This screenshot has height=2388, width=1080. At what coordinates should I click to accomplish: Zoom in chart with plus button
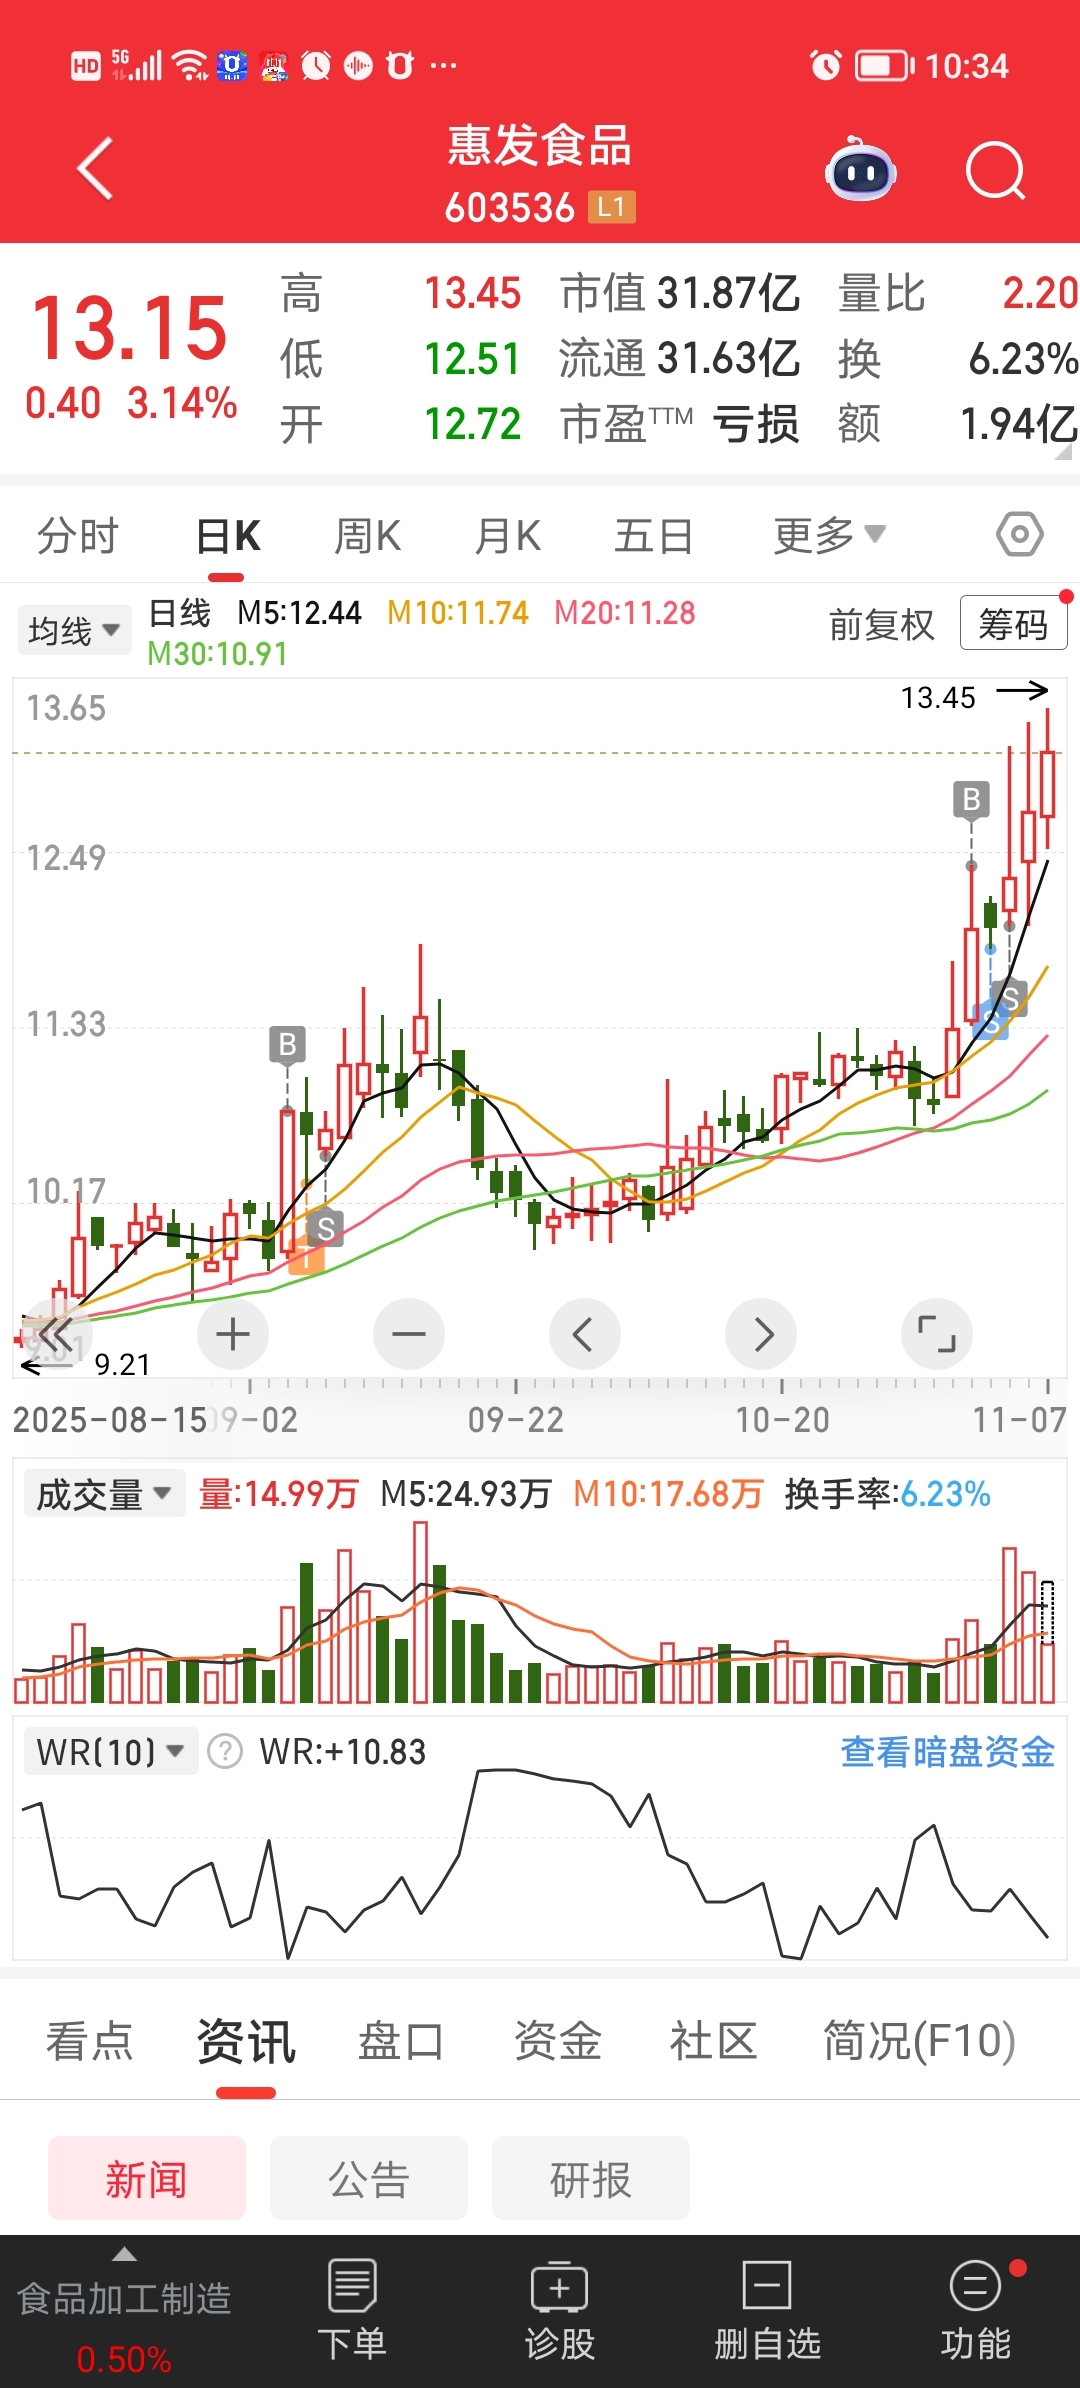point(232,1334)
